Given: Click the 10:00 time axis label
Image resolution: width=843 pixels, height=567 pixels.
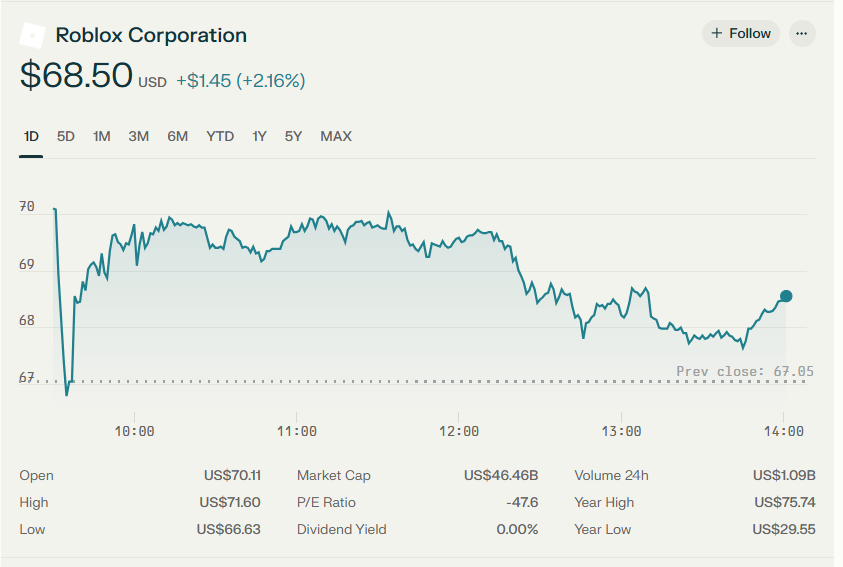Looking at the screenshot, I should 134,432.
